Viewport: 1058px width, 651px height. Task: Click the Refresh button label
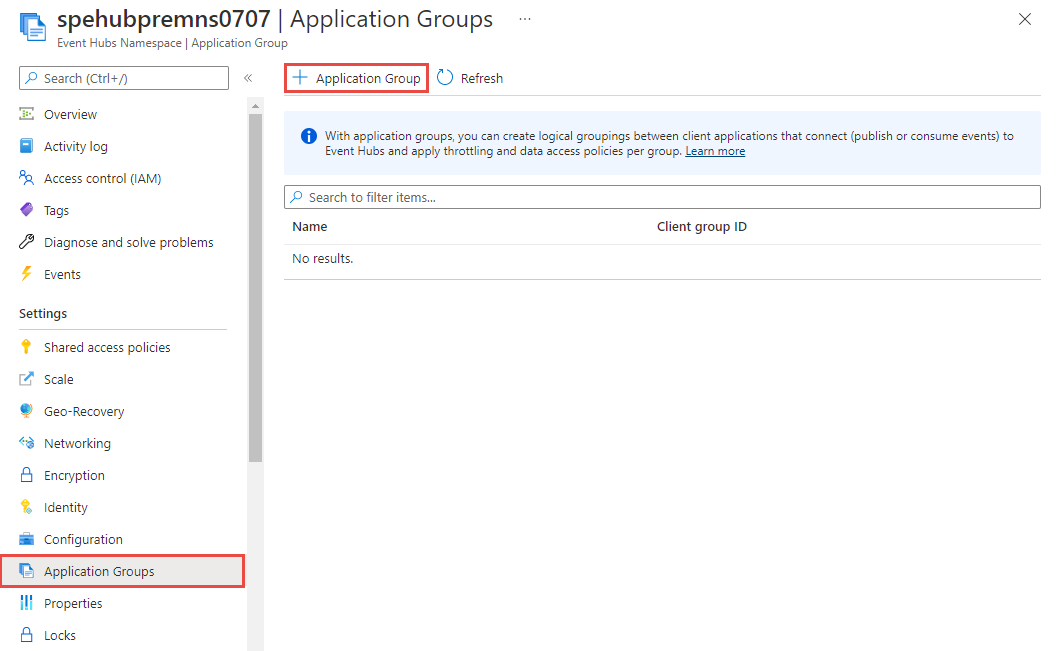(482, 78)
